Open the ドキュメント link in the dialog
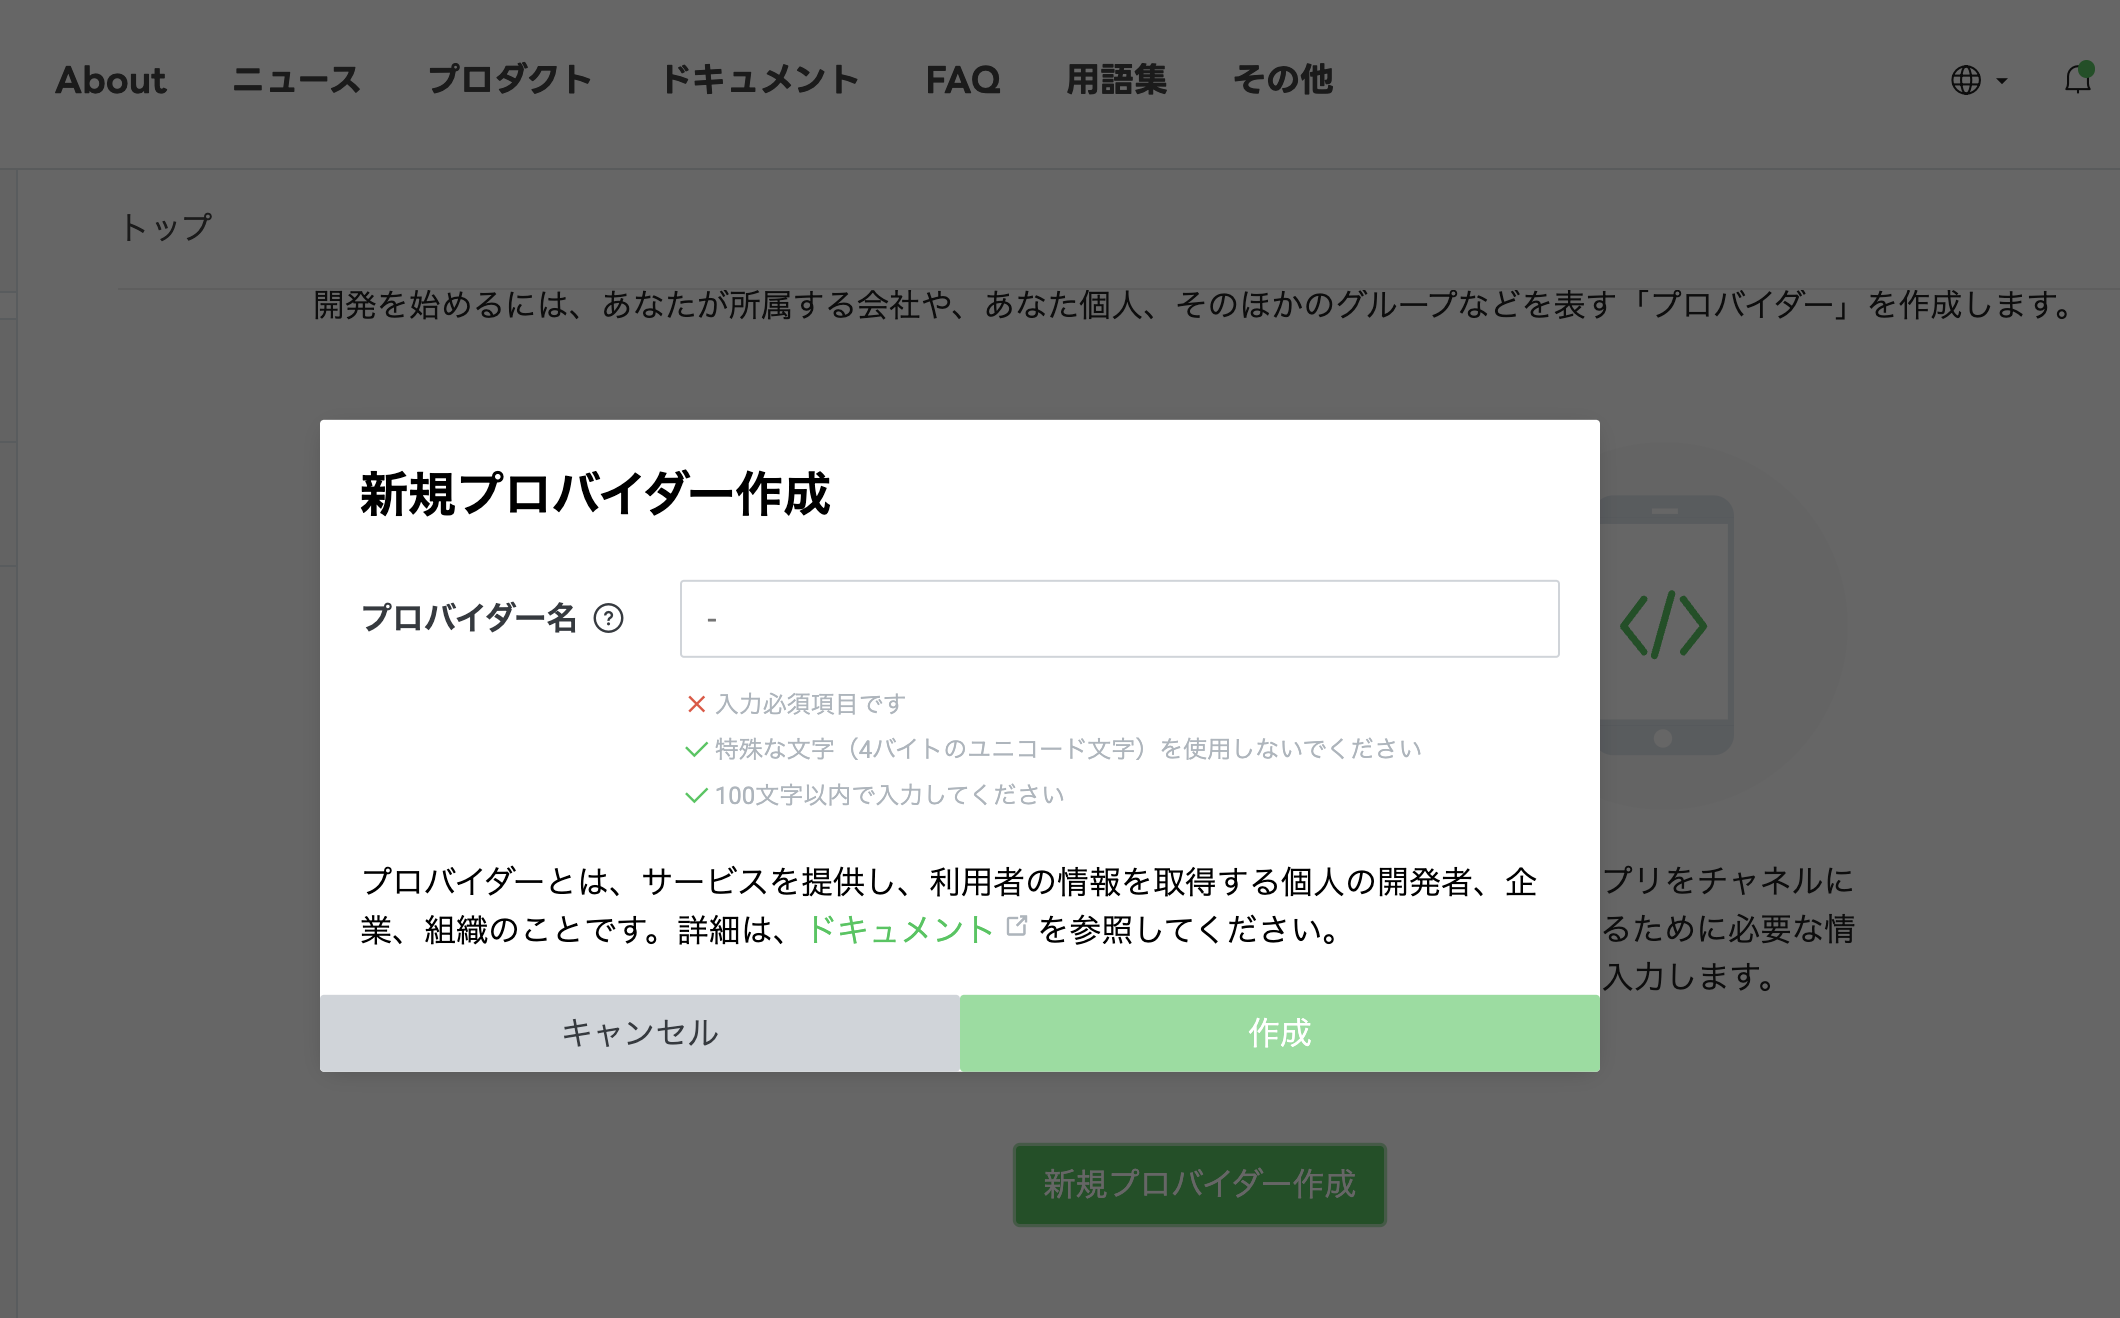Screen dimensions: 2120x1318 point(899,929)
